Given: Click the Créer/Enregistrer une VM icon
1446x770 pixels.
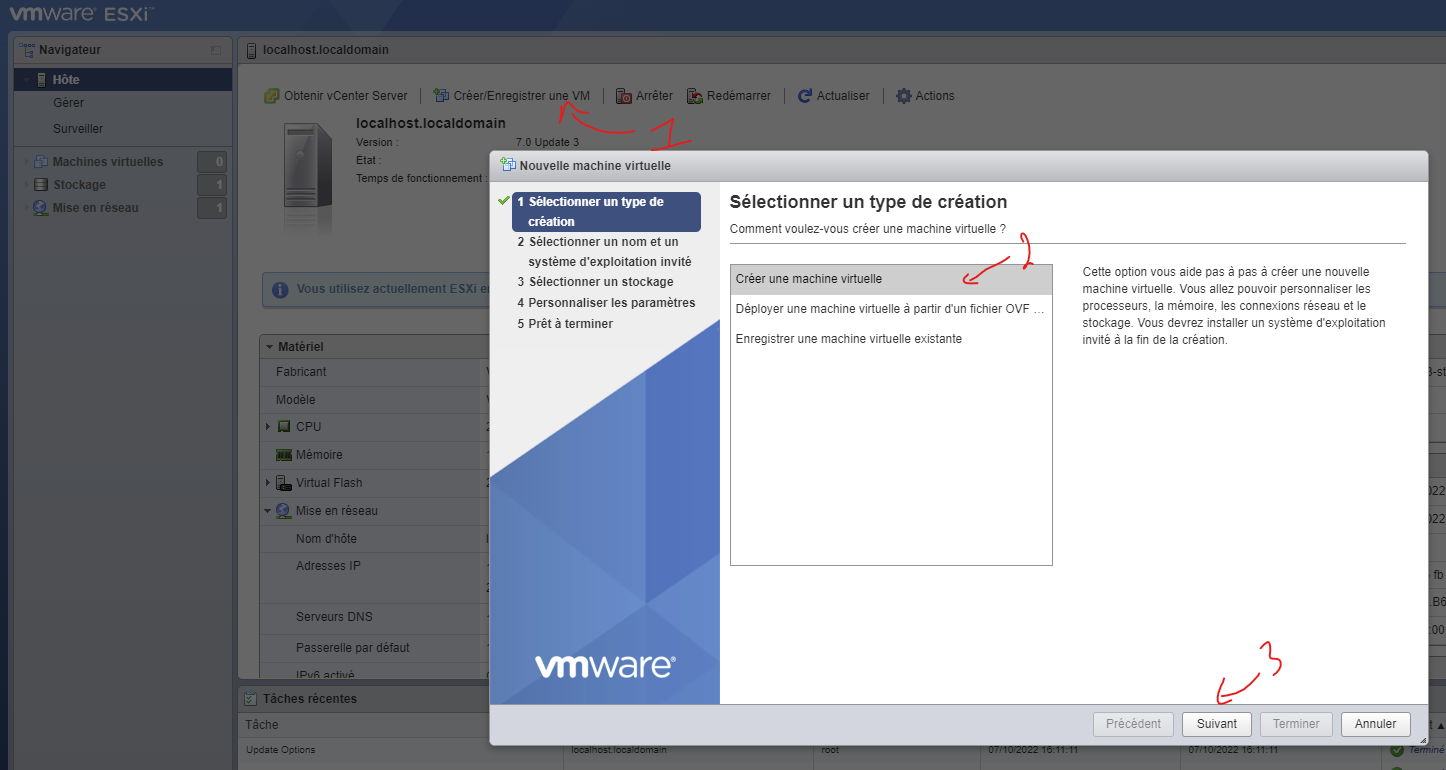Looking at the screenshot, I should (x=441, y=96).
